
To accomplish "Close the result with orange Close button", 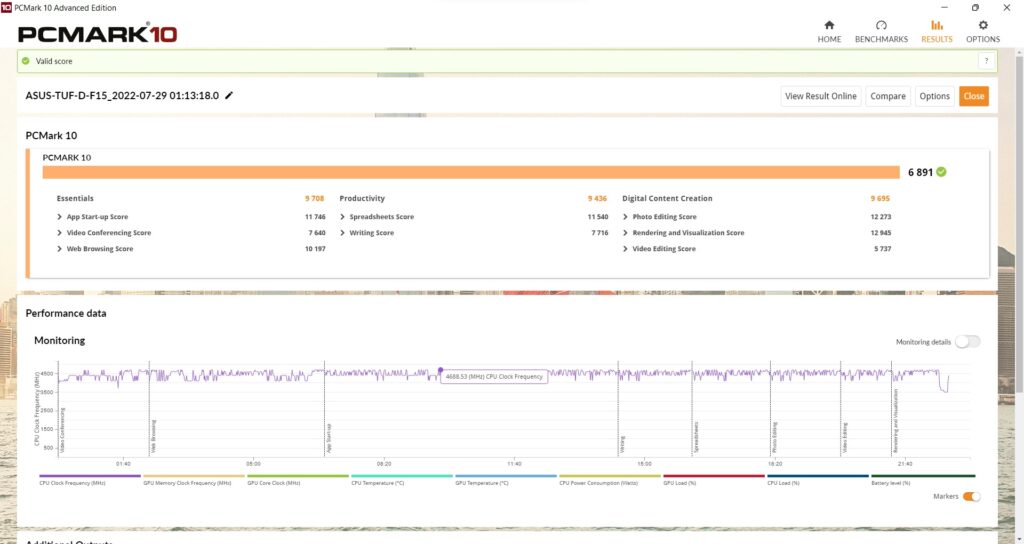I will [x=973, y=96].
